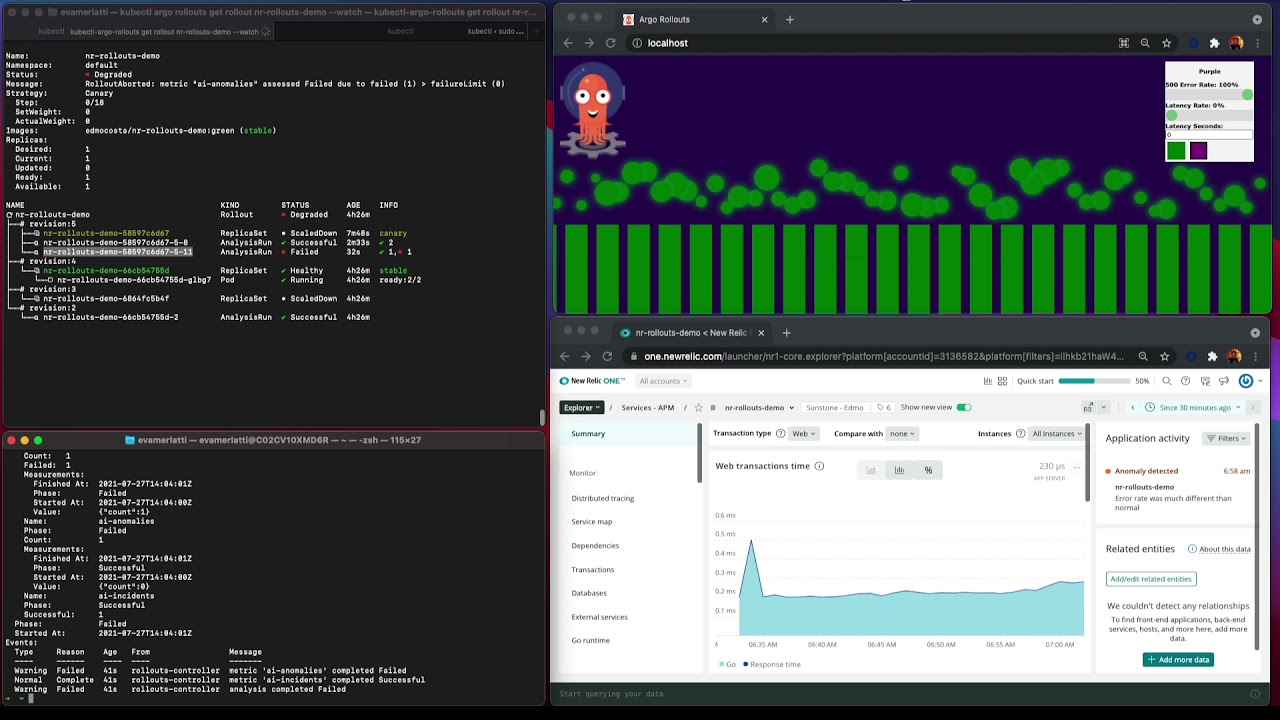Open the Compare with none dropdown
The height and width of the screenshot is (720, 1280).
click(x=902, y=433)
